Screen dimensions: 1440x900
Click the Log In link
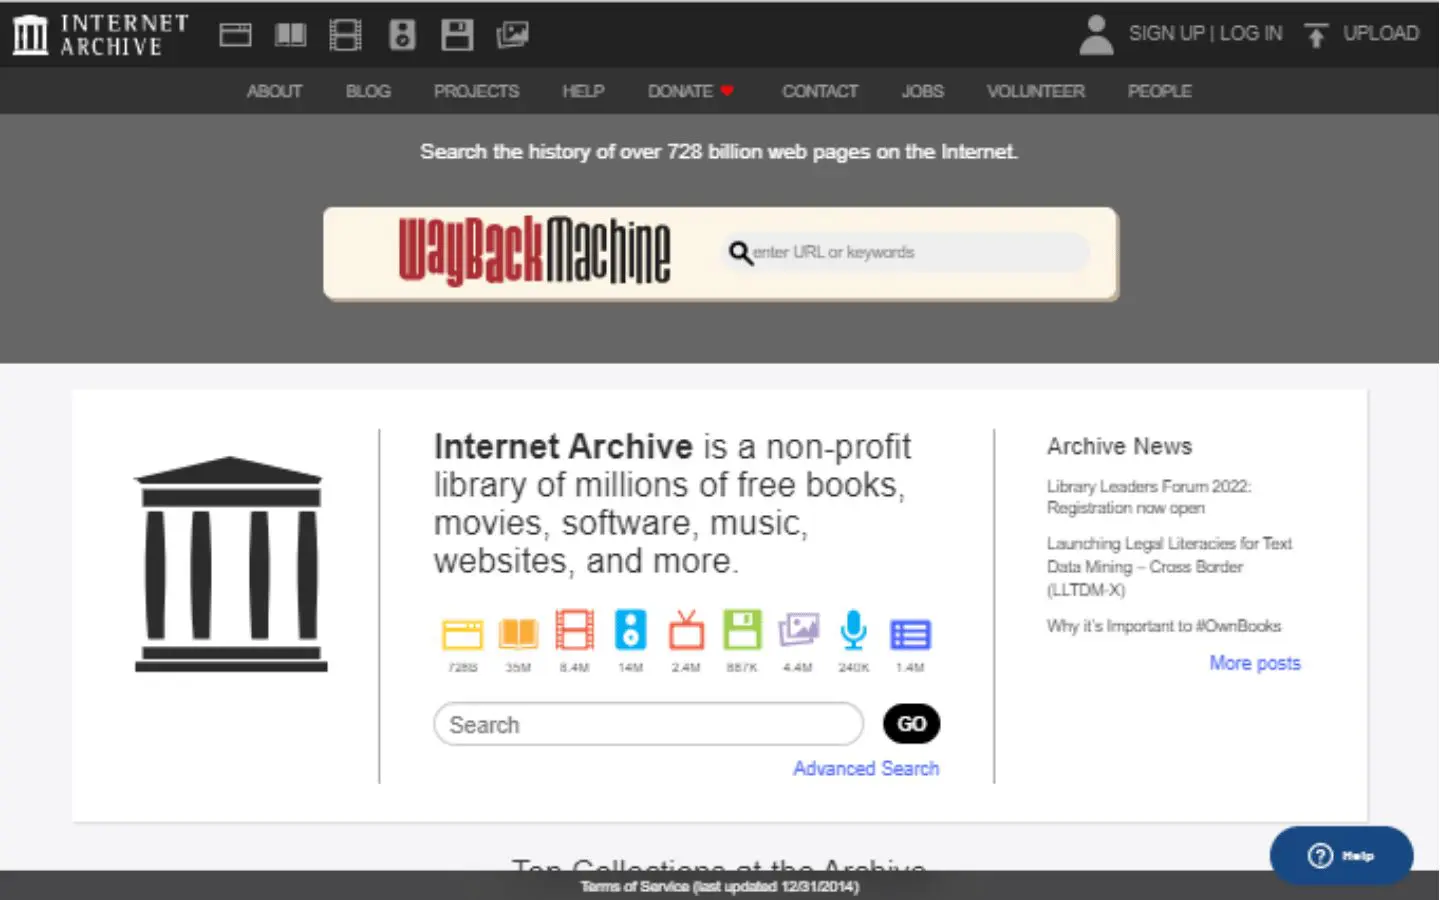coord(1251,33)
